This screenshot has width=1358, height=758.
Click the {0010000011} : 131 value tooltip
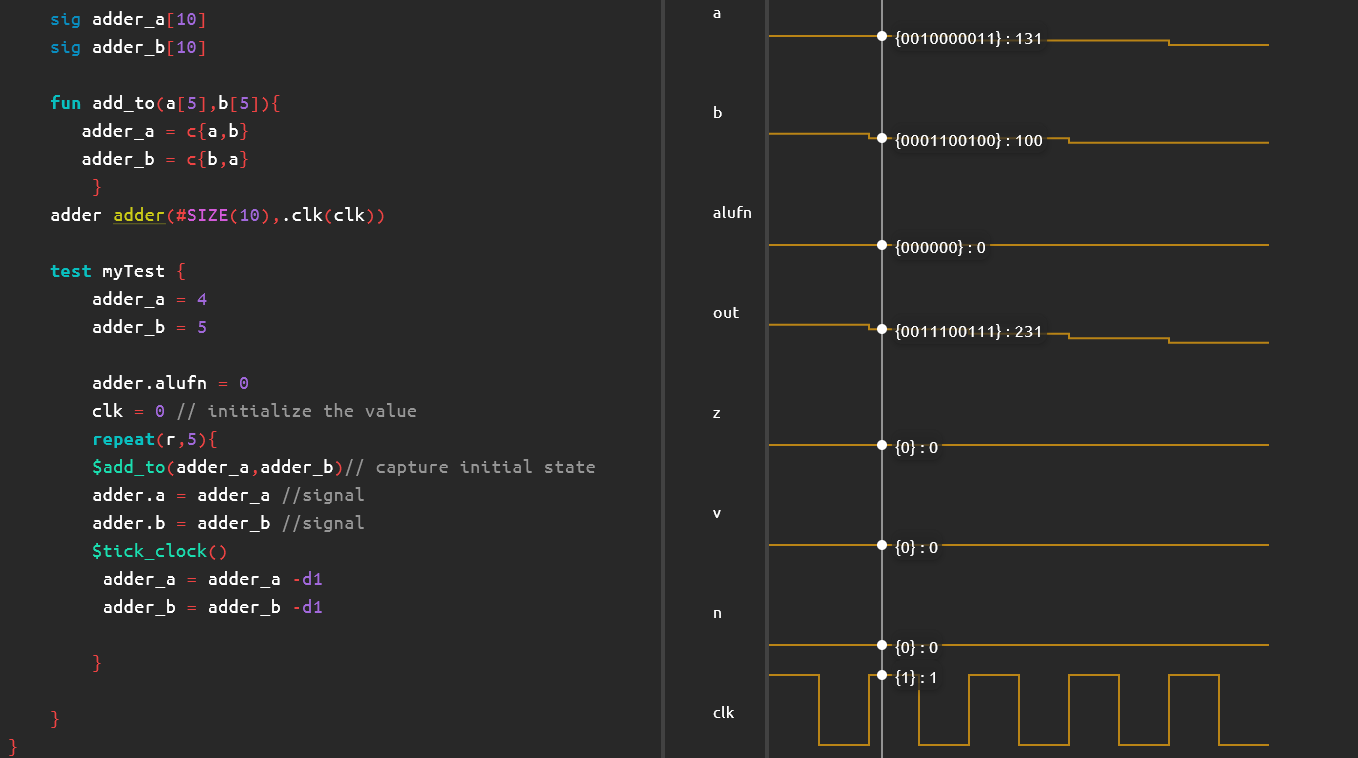[x=969, y=39]
